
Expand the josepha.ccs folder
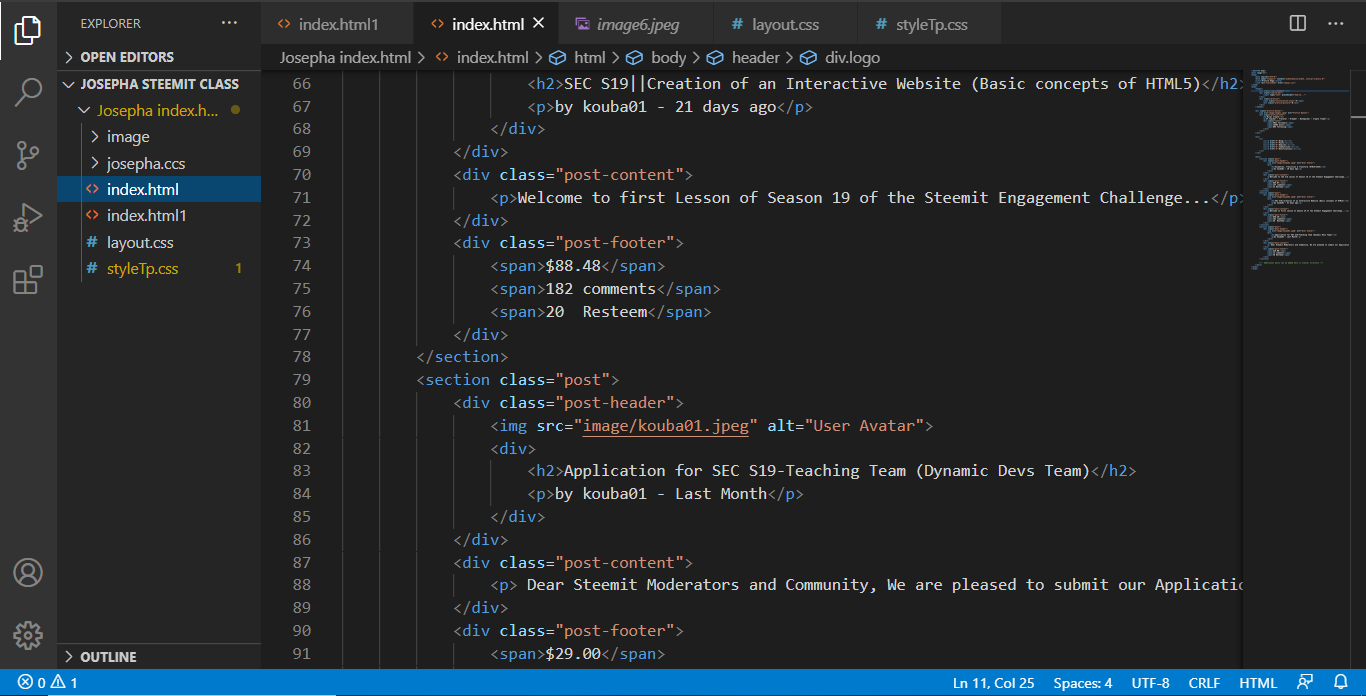(160, 163)
